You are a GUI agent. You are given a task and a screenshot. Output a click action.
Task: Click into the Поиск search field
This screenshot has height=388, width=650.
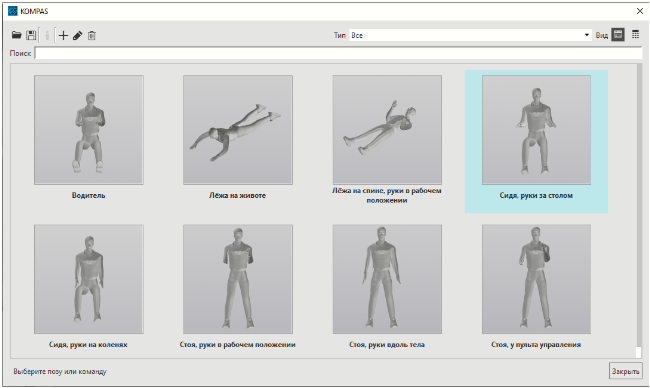pos(338,53)
